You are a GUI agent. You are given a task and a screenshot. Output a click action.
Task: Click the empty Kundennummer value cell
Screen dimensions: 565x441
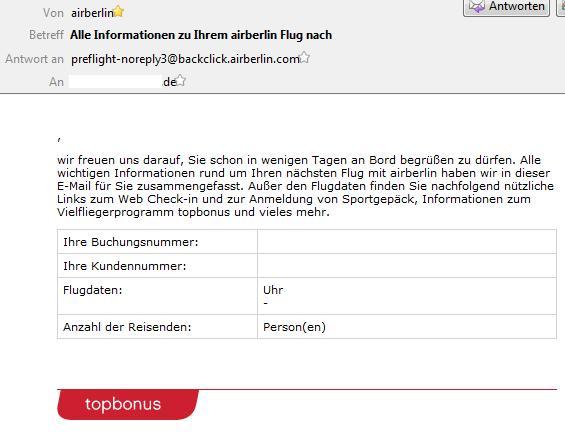pyautogui.click(x=407, y=266)
